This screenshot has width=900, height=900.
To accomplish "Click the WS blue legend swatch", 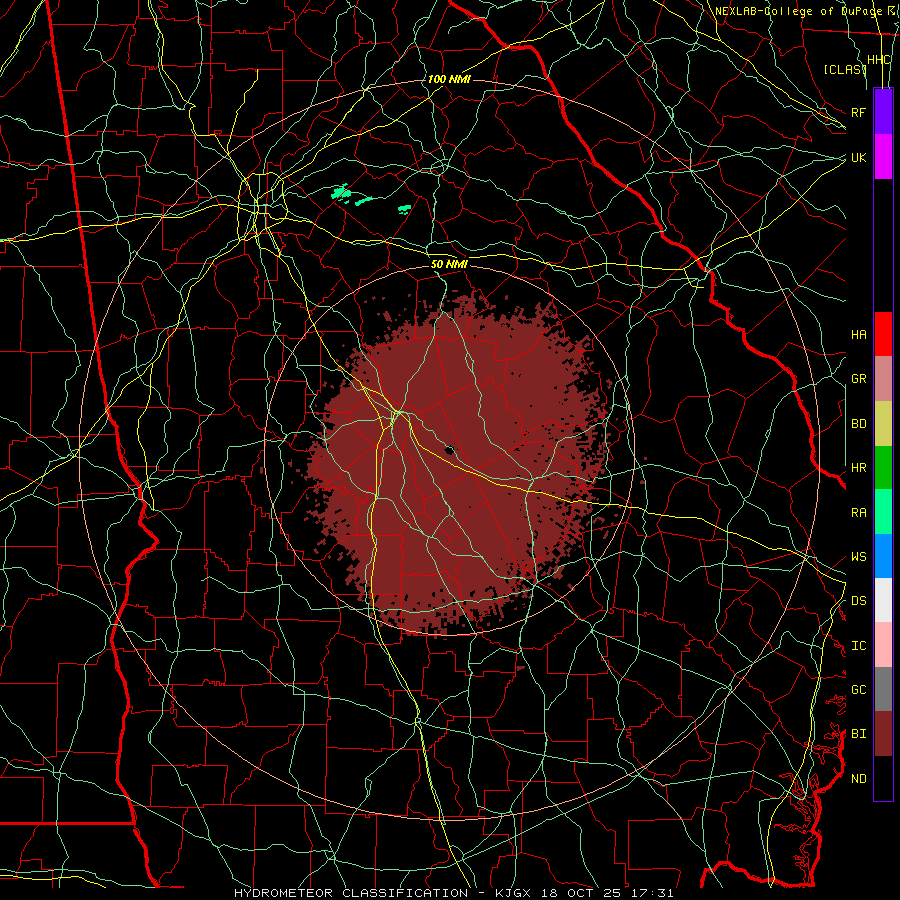I will tap(883, 556).
